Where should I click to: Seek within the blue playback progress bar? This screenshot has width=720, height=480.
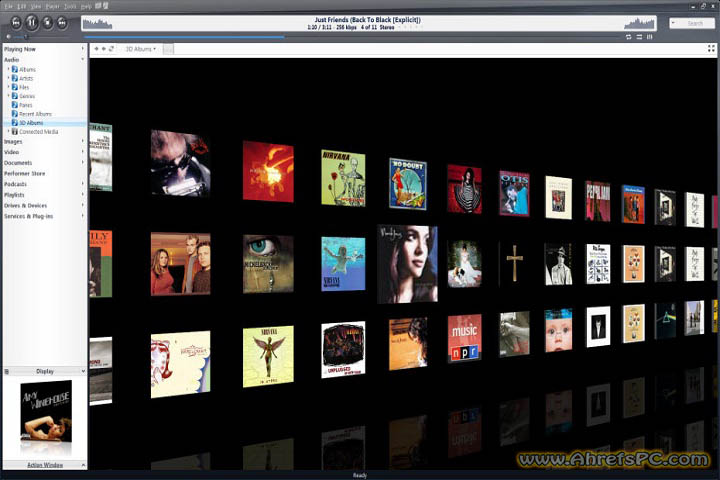184,37
